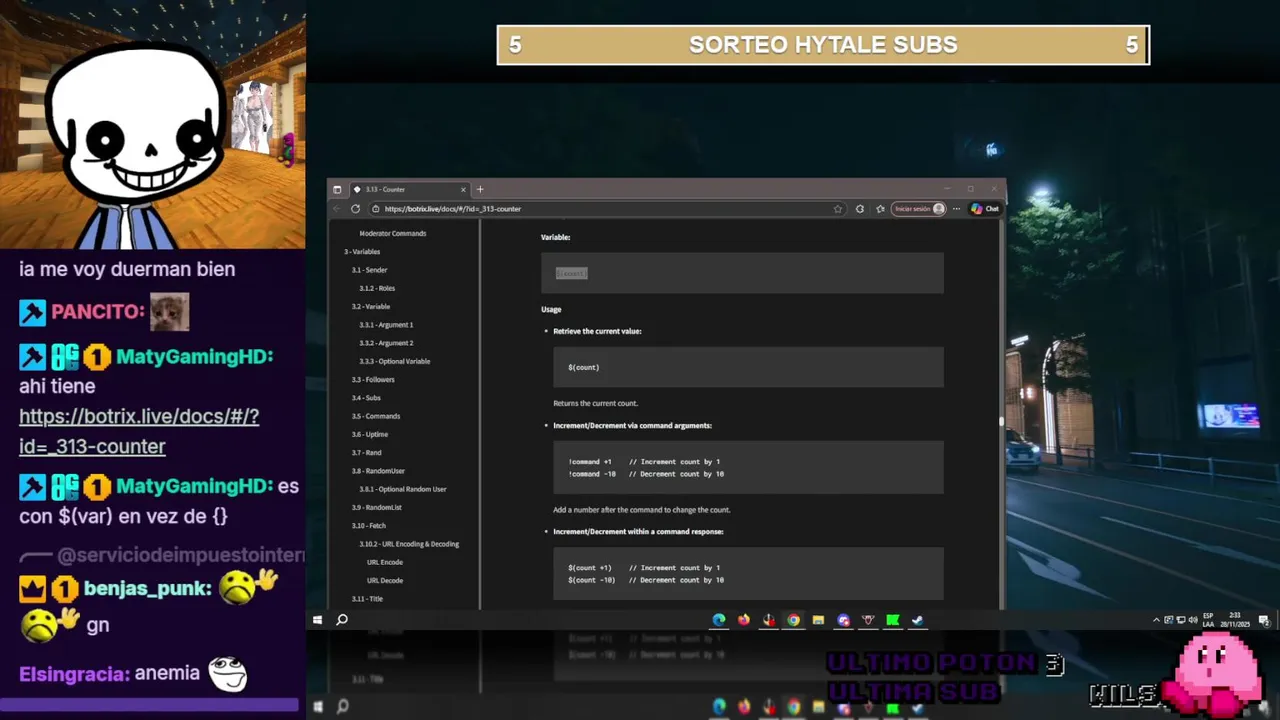Open 3.10.2 - URL Encoding & Decoding entry
Viewport: 1280px width, 720px height.
point(409,544)
